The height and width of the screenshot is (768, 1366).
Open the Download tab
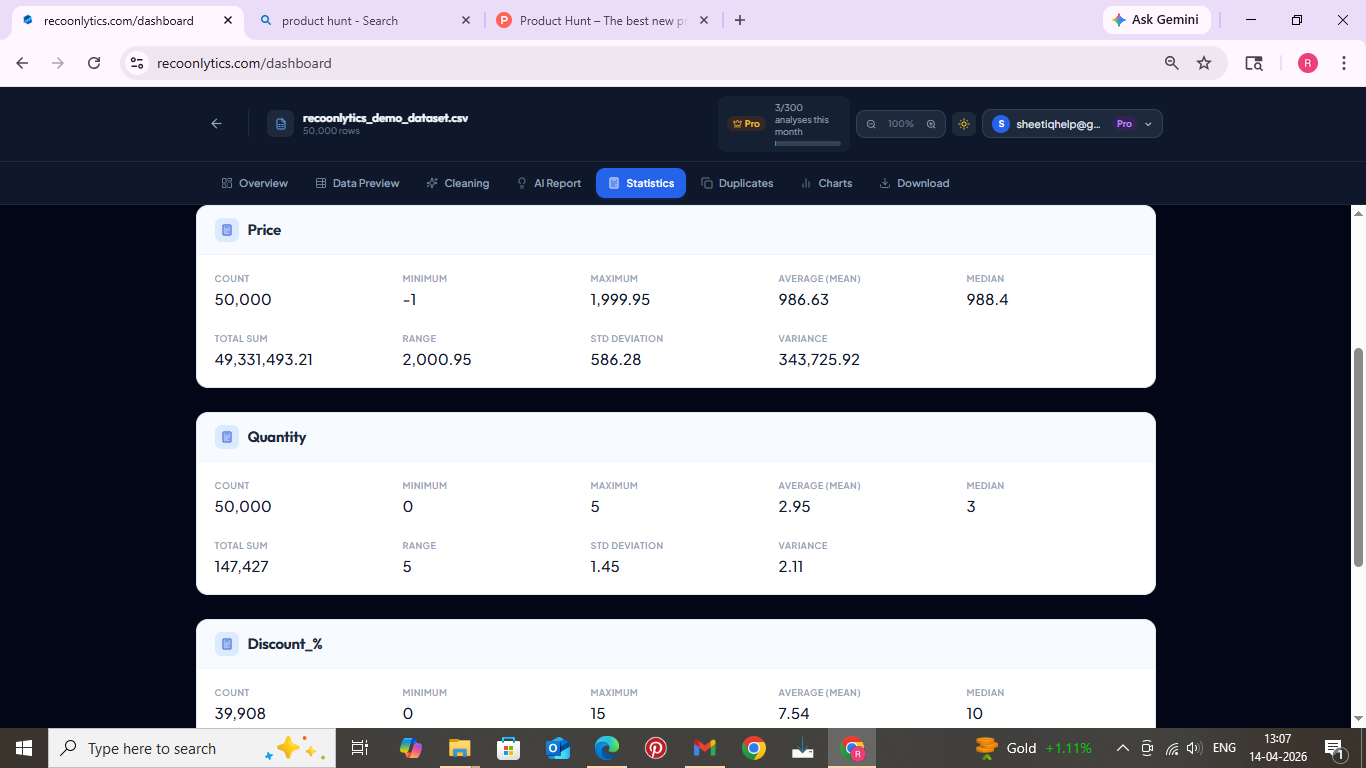point(914,183)
